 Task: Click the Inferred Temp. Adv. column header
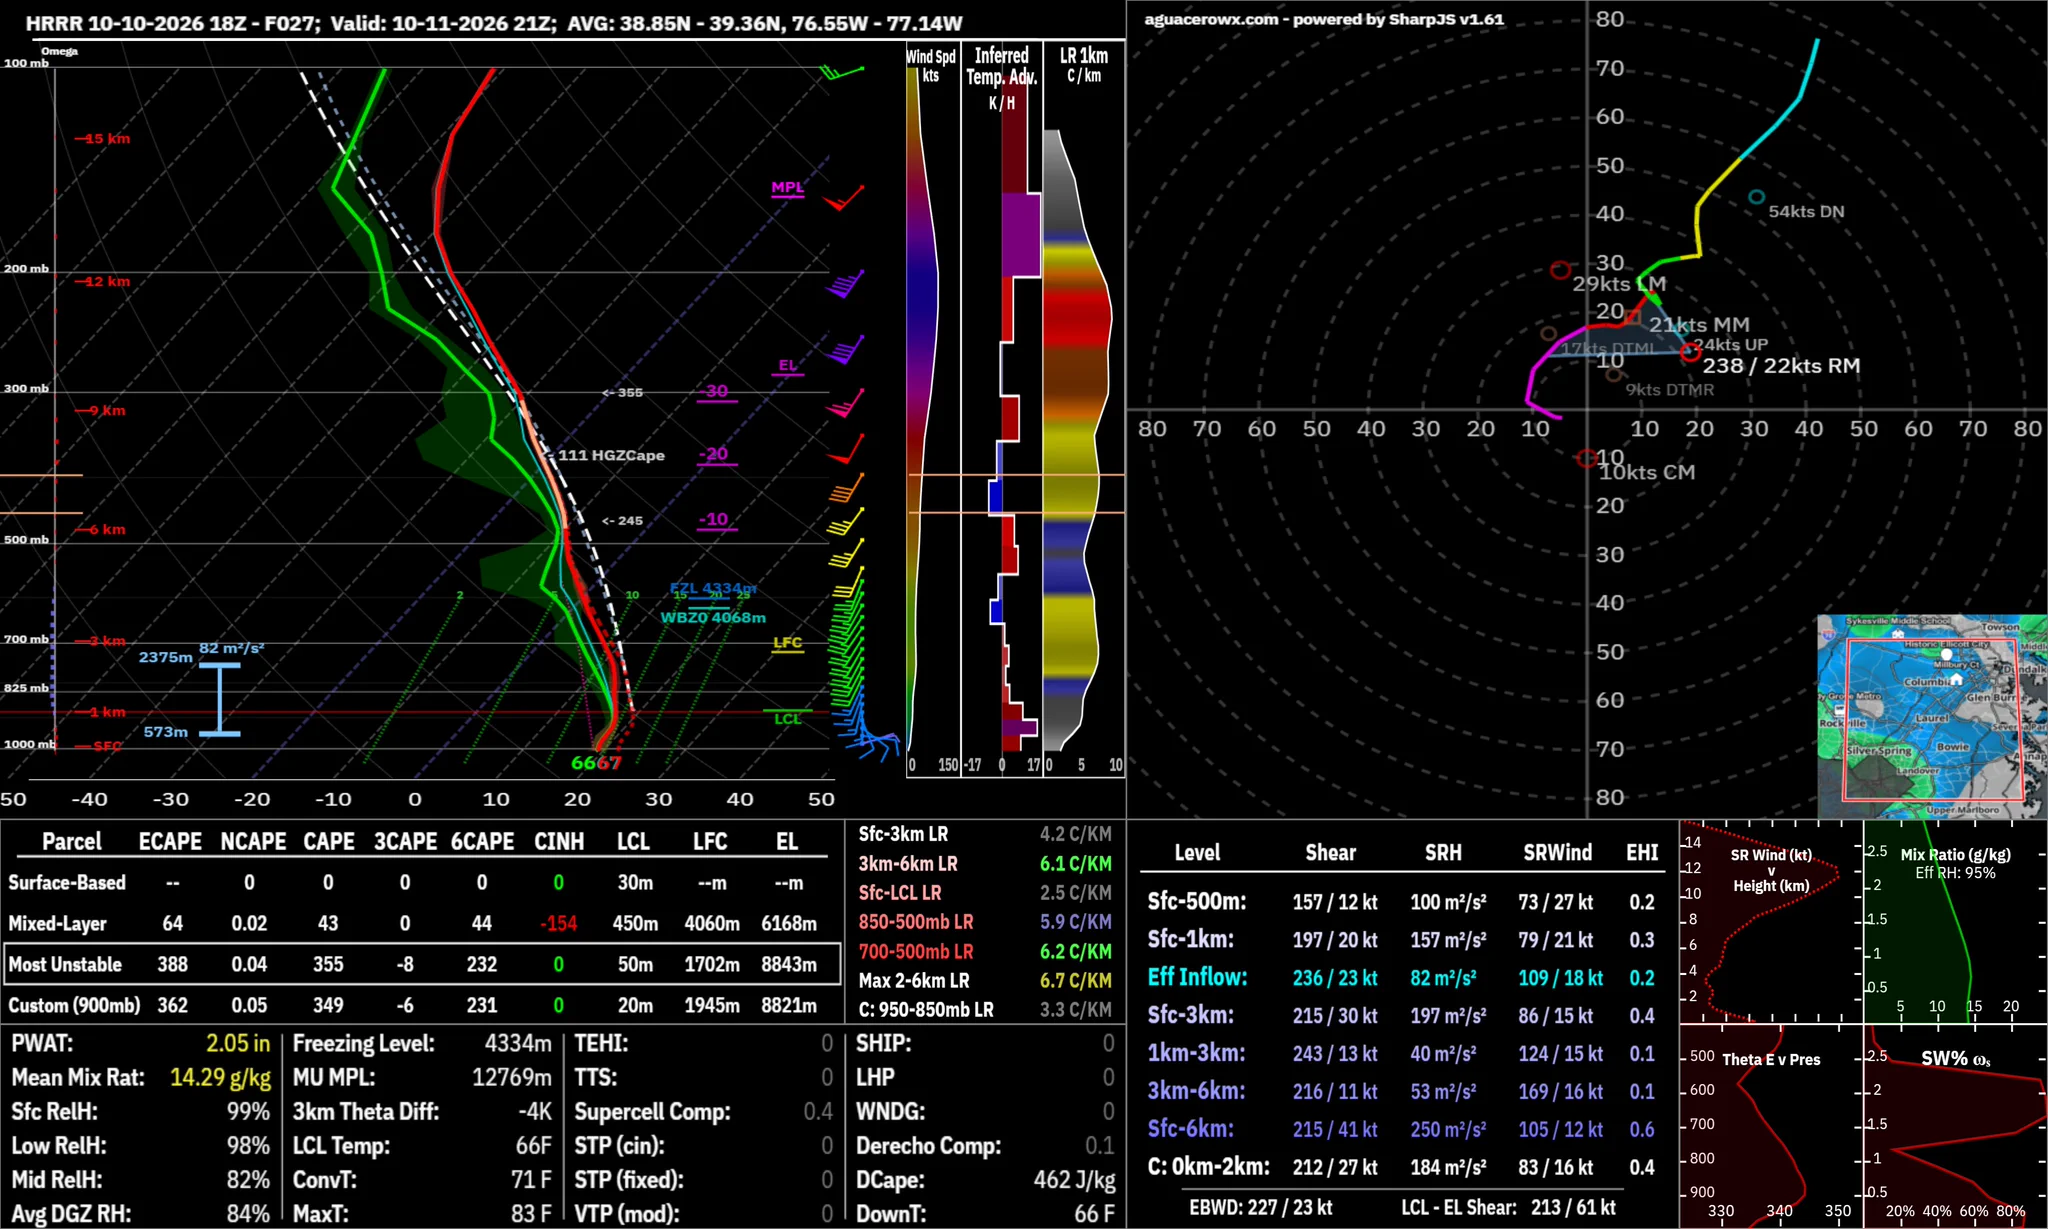pyautogui.click(x=1001, y=78)
